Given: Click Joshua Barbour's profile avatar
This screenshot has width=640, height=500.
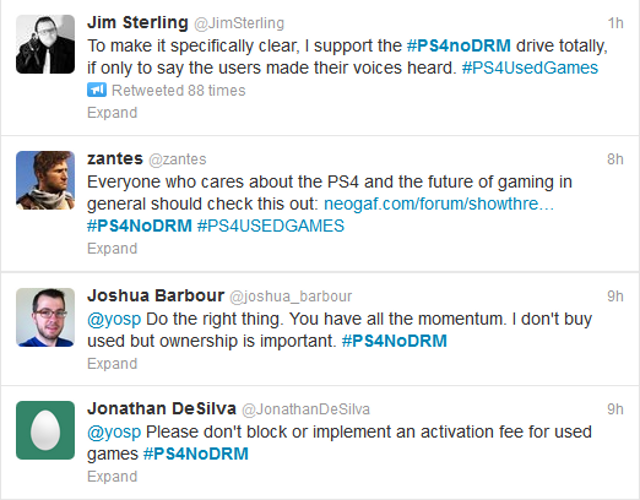Looking at the screenshot, I should tap(45, 317).
